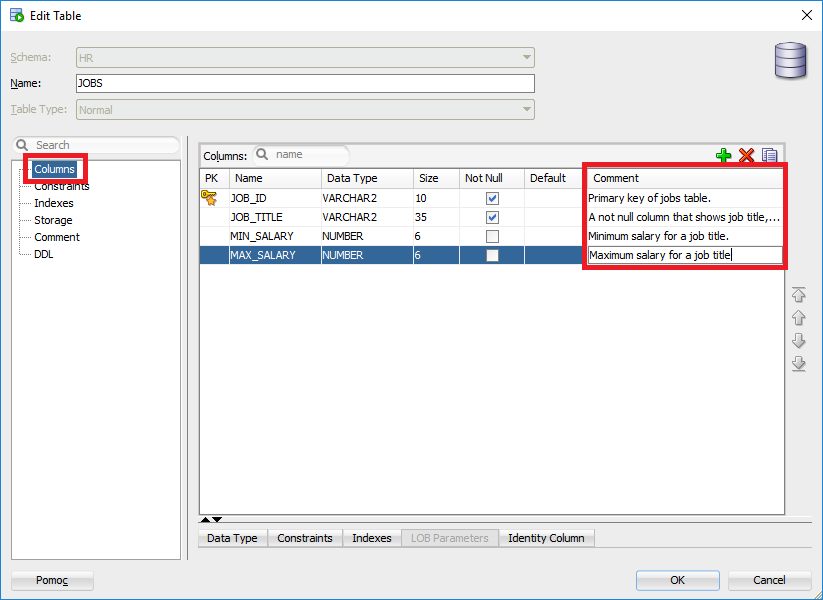
Task: Click the Cancel button
Action: pos(768,580)
